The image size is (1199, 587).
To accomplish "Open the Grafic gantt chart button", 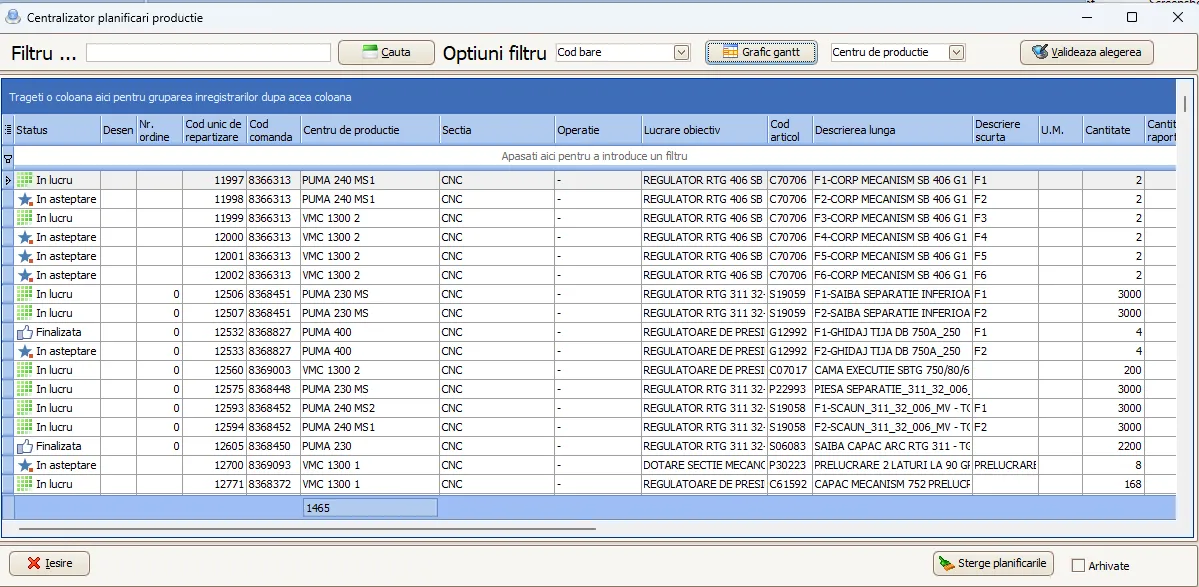I will point(762,52).
